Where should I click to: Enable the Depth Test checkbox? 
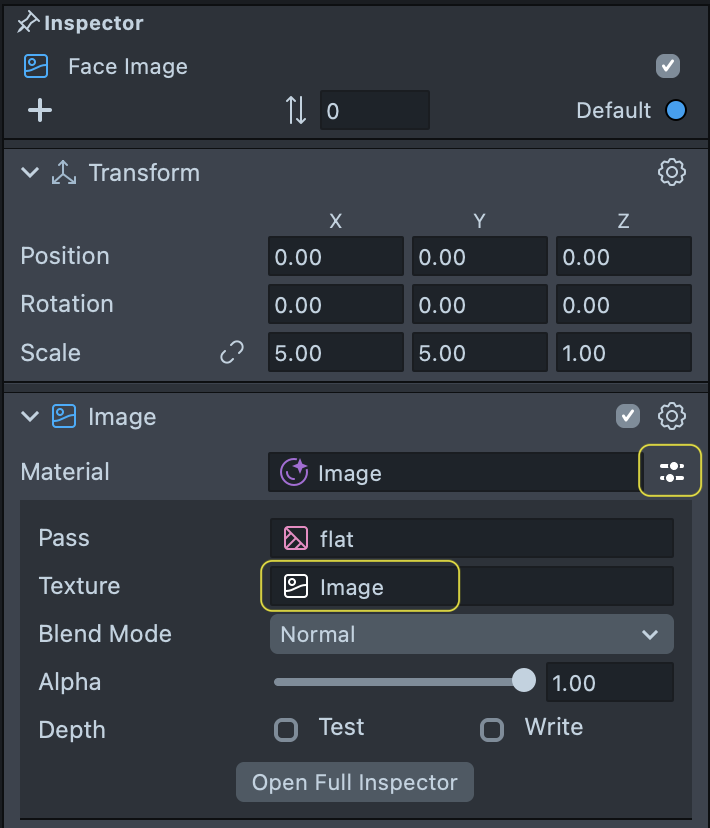tap(287, 730)
